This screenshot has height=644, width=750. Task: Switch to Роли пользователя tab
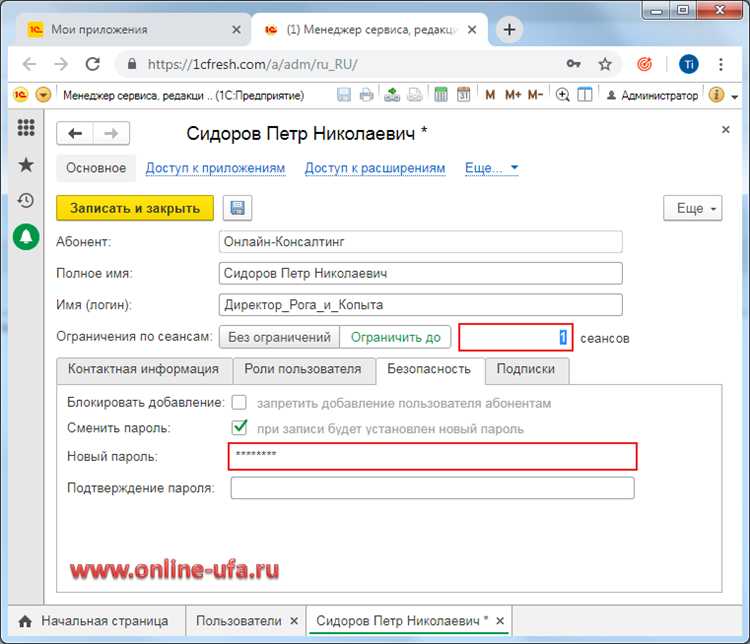click(x=303, y=370)
